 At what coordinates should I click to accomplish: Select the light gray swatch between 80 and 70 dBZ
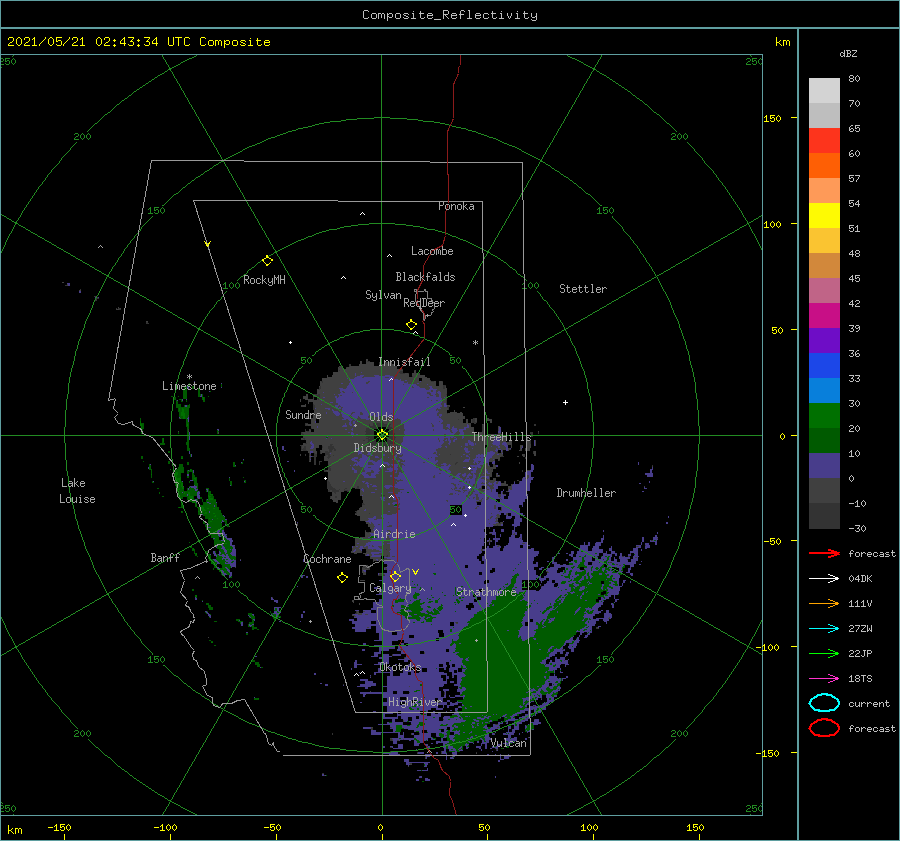coord(824,91)
